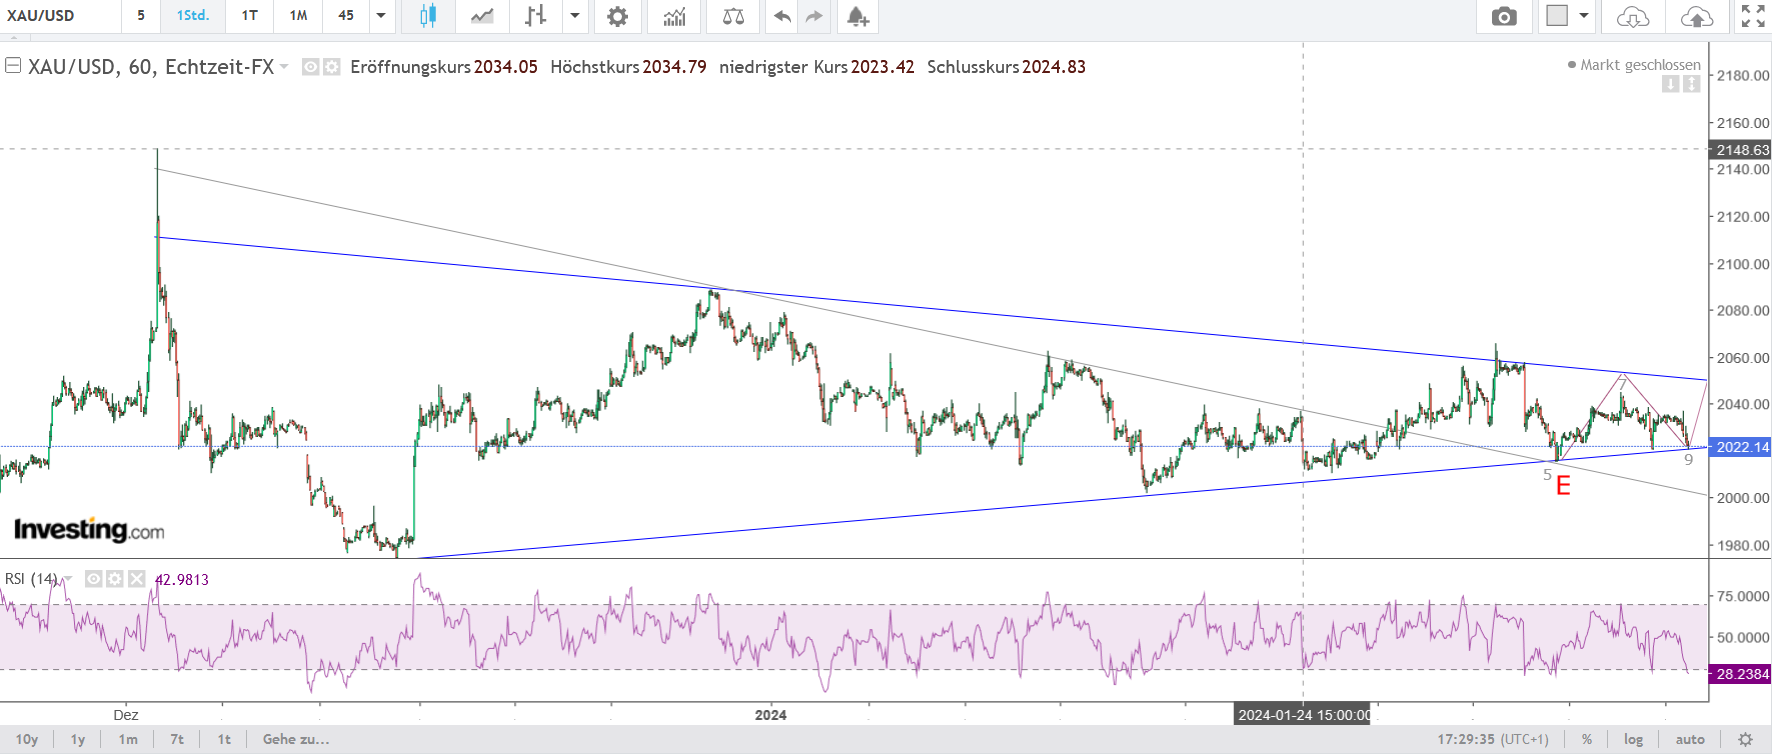Expand XAU/USD legend title dropdown
Image resolution: width=1772 pixels, height=754 pixels.
click(x=284, y=67)
